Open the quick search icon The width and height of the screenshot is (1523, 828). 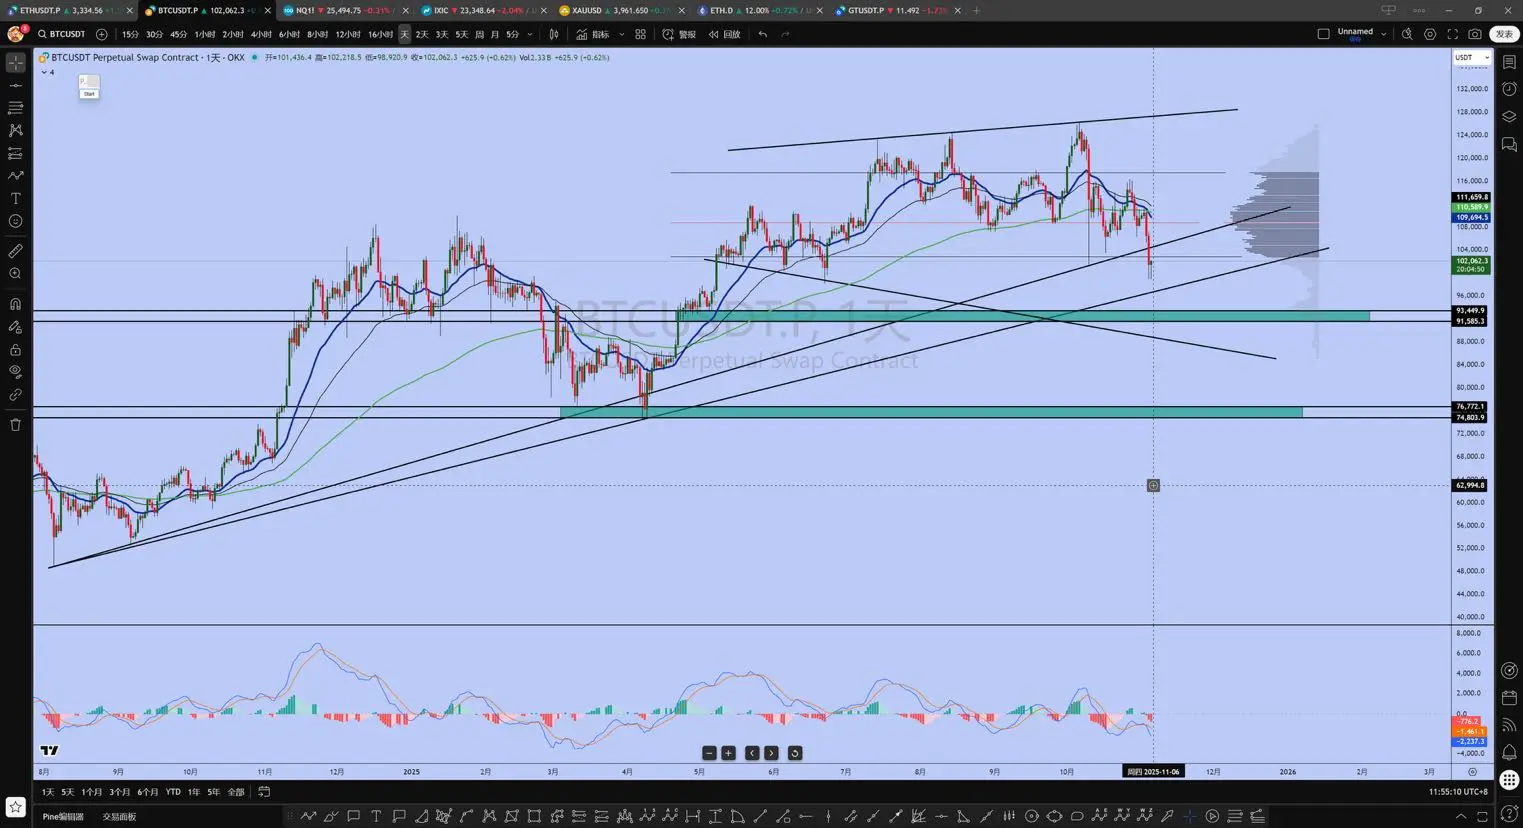tap(1407, 34)
